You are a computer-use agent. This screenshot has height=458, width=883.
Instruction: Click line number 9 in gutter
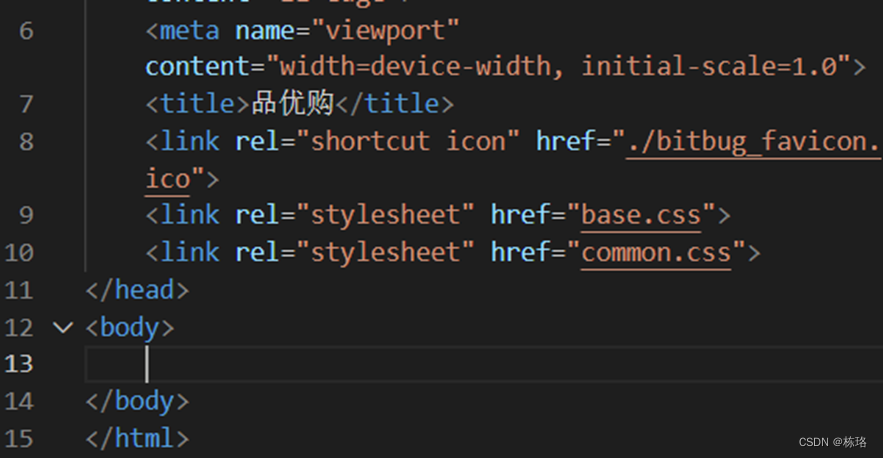pyautogui.click(x=26, y=215)
